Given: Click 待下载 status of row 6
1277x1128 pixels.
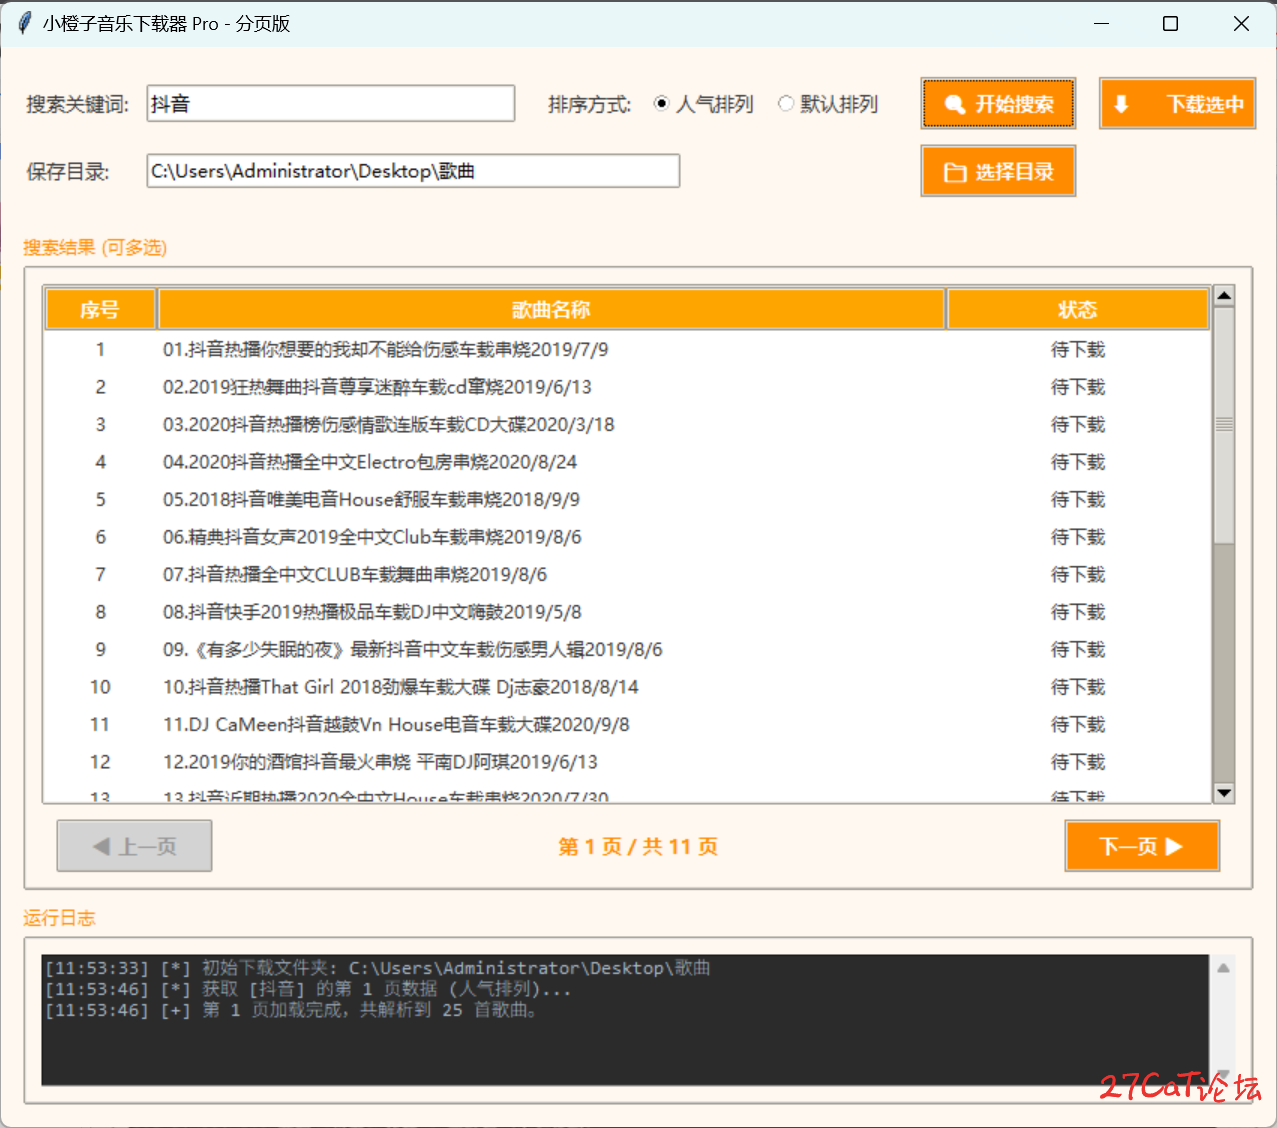Looking at the screenshot, I should (1078, 537).
